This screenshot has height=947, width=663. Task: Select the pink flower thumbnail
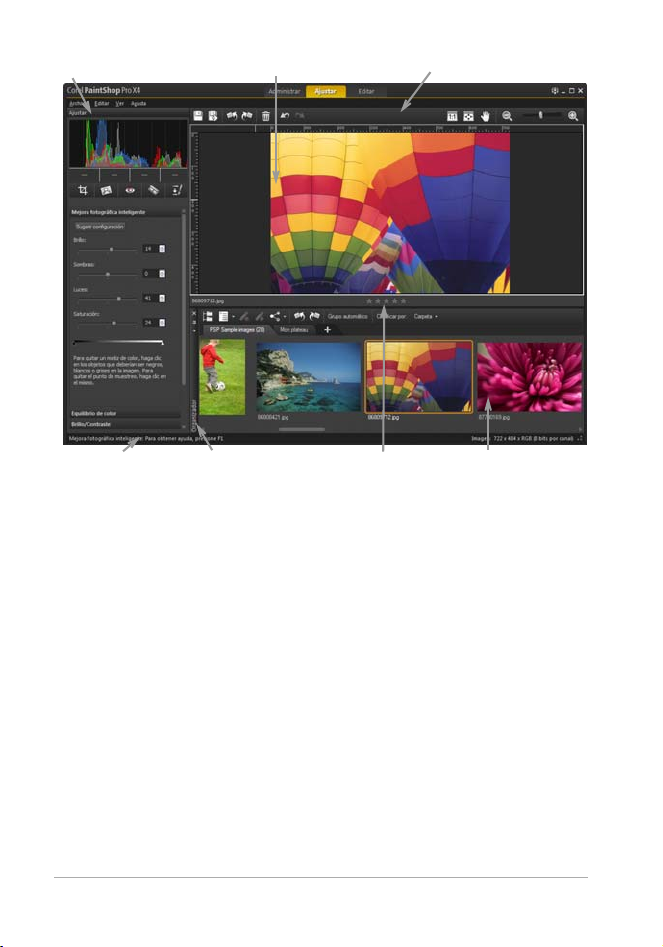530,377
